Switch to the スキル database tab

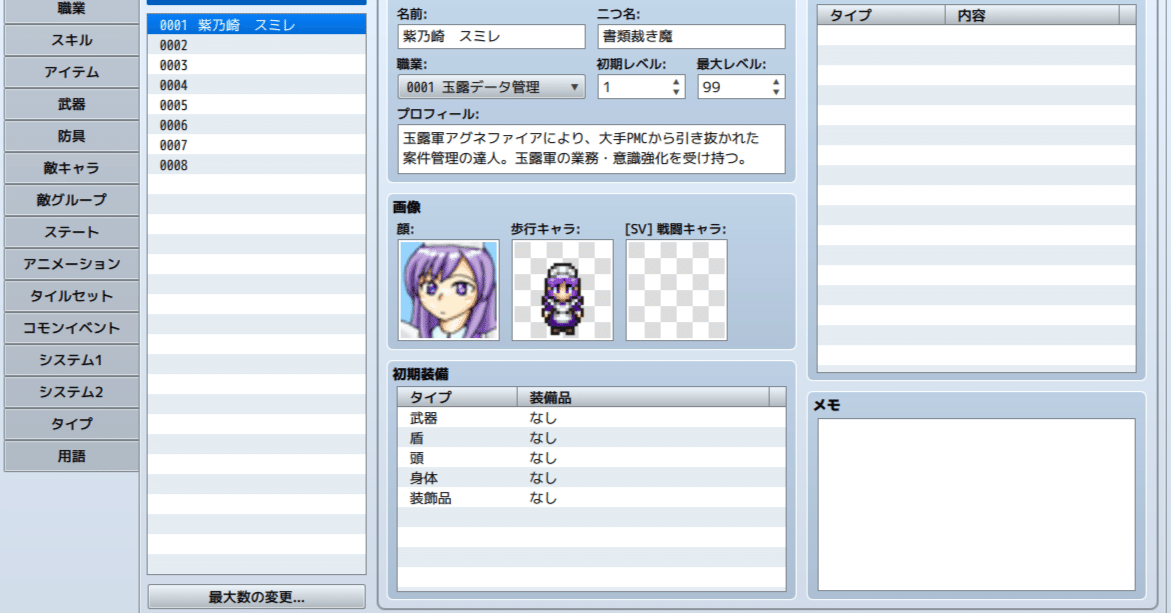coord(69,40)
